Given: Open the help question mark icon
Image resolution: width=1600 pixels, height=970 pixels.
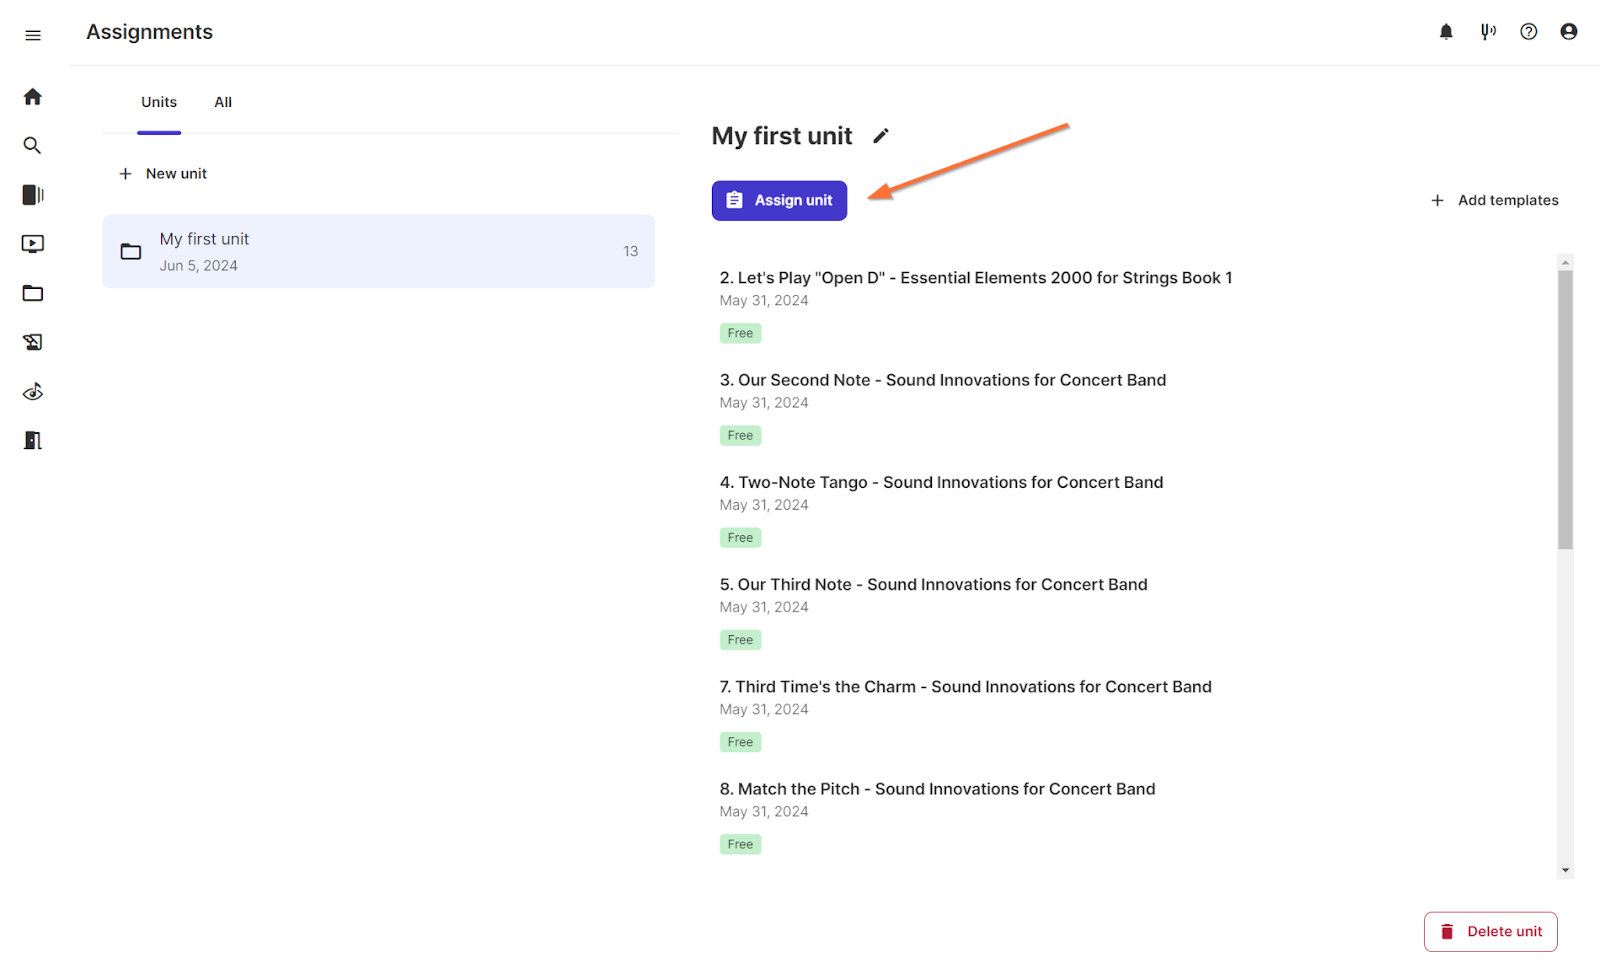Looking at the screenshot, I should (1528, 32).
